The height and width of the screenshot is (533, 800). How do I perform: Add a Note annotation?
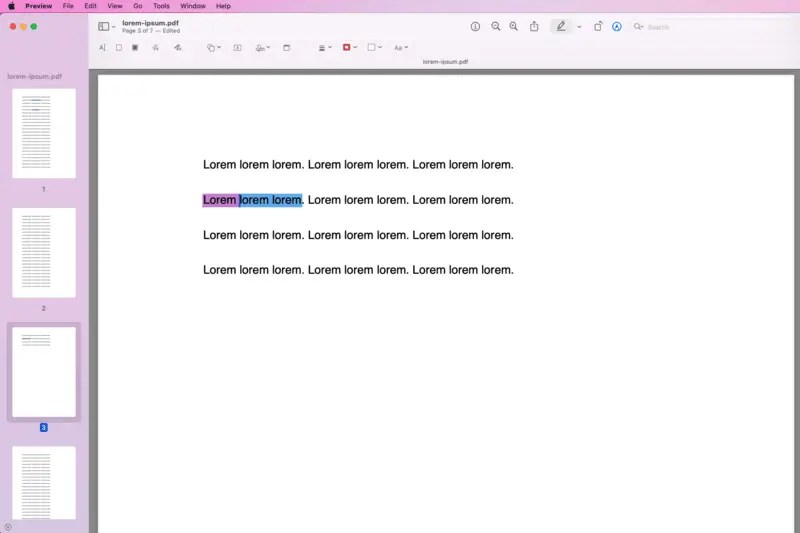point(287,47)
